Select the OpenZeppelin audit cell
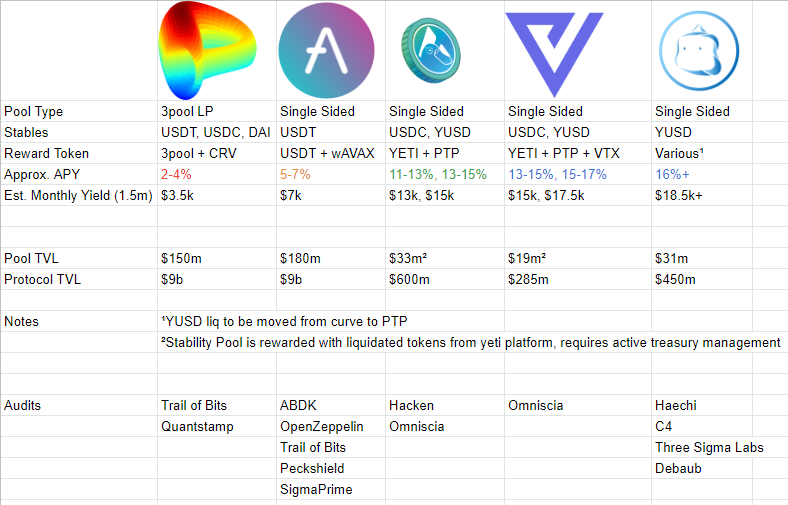This screenshot has width=788, height=505. tap(321, 426)
